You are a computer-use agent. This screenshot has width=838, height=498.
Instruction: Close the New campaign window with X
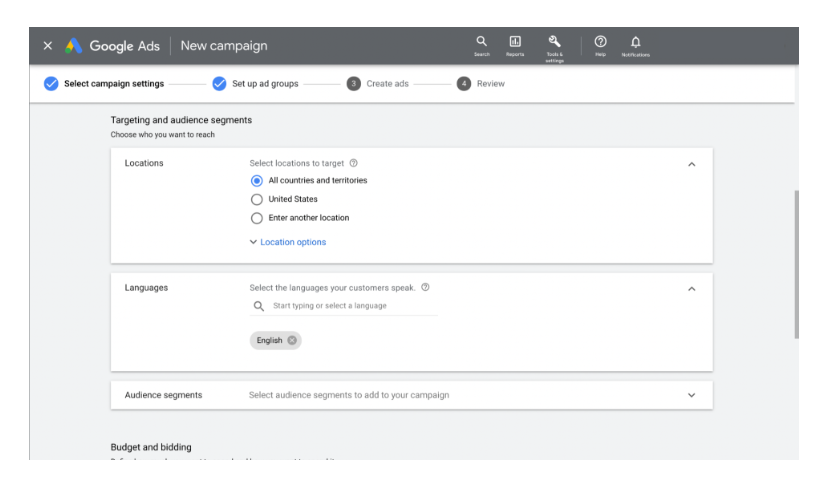48,46
